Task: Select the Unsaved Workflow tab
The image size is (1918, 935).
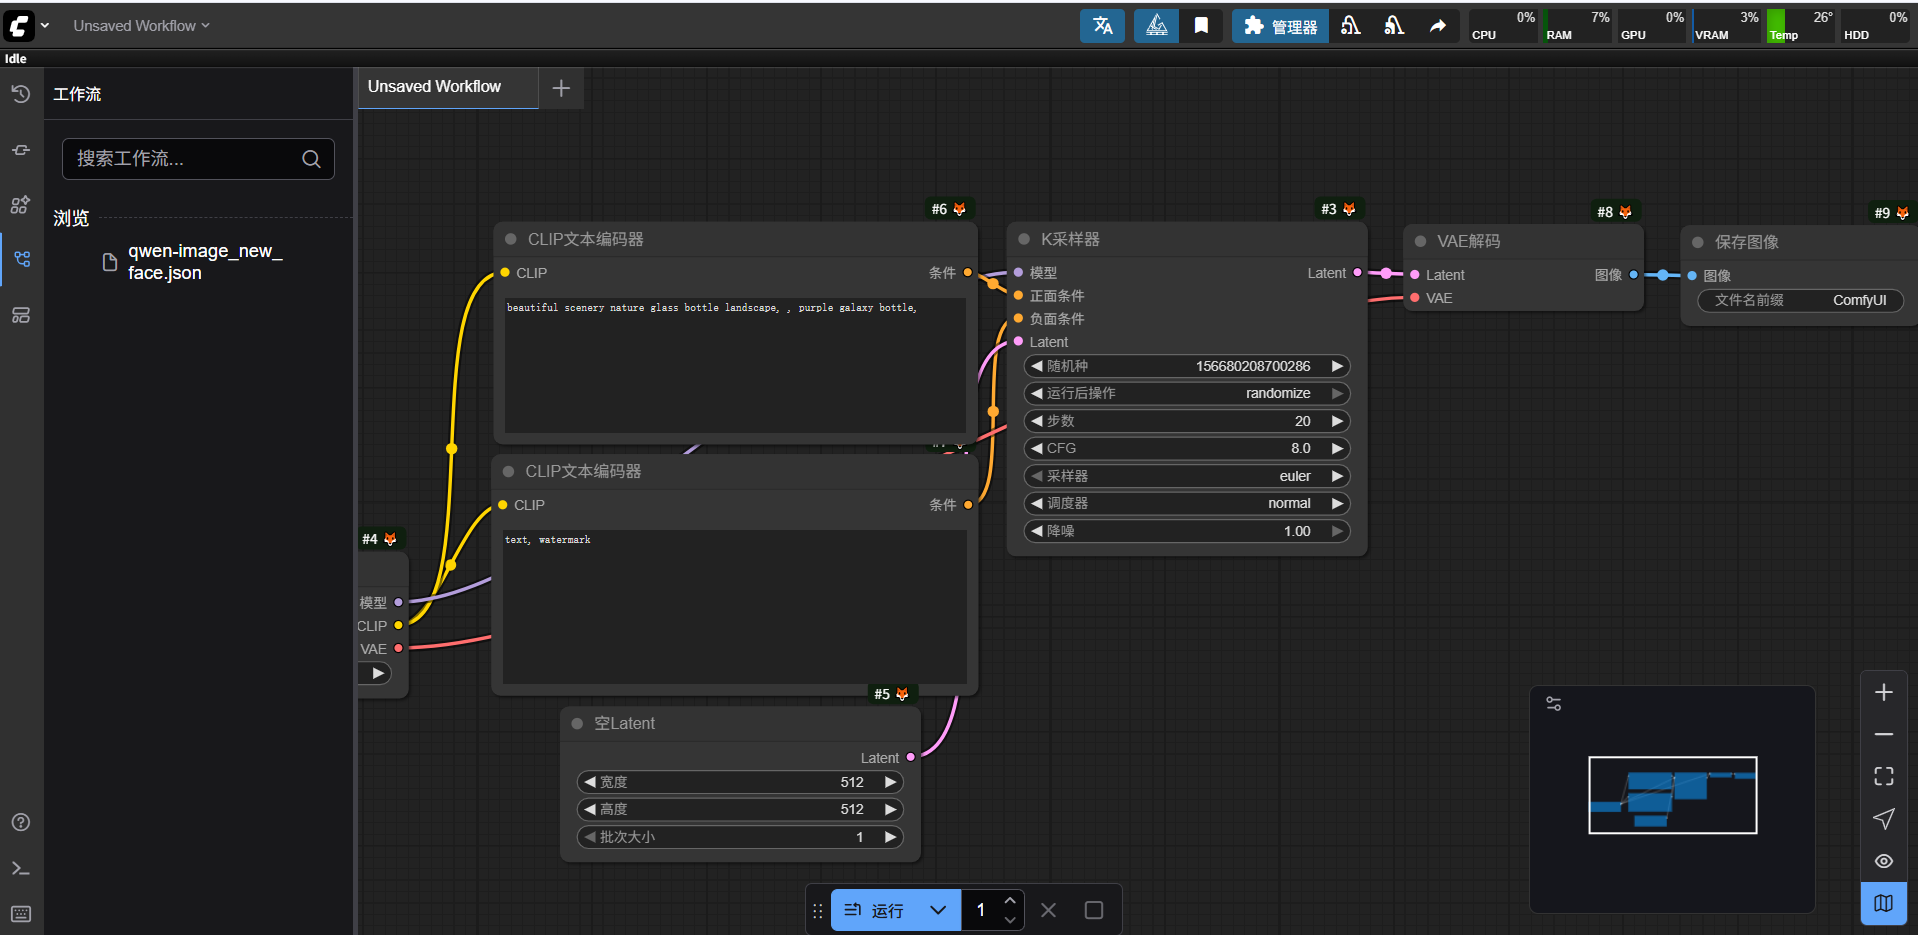Action: coord(435,87)
